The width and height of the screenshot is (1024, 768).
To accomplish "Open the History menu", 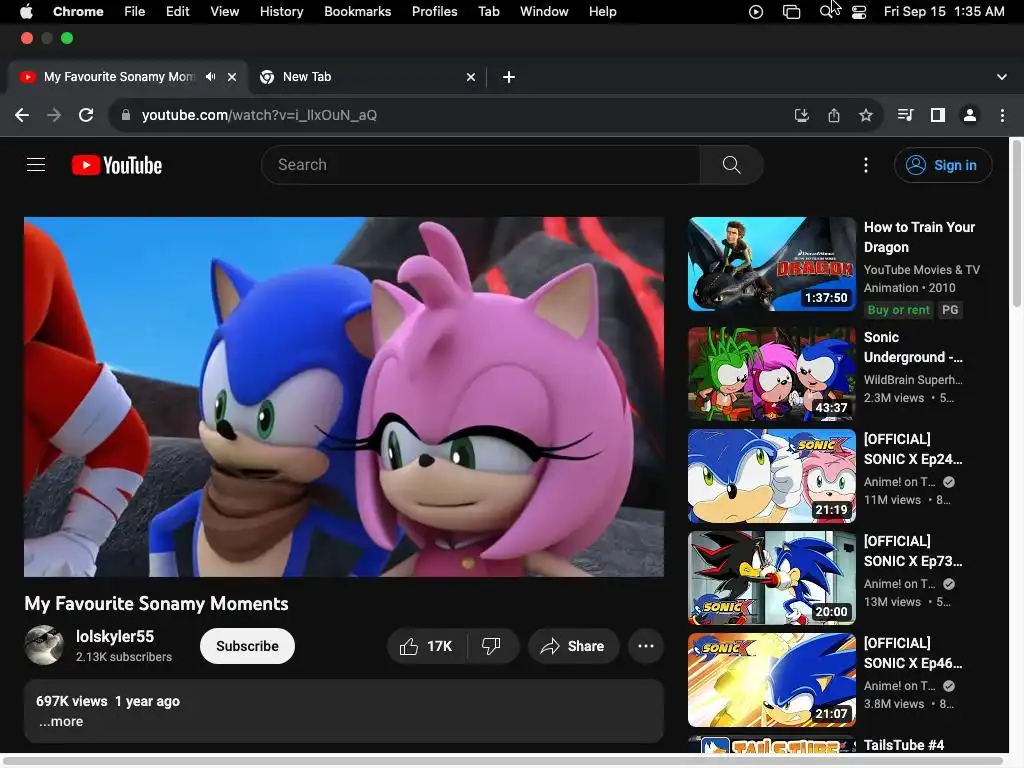I will coord(281,11).
